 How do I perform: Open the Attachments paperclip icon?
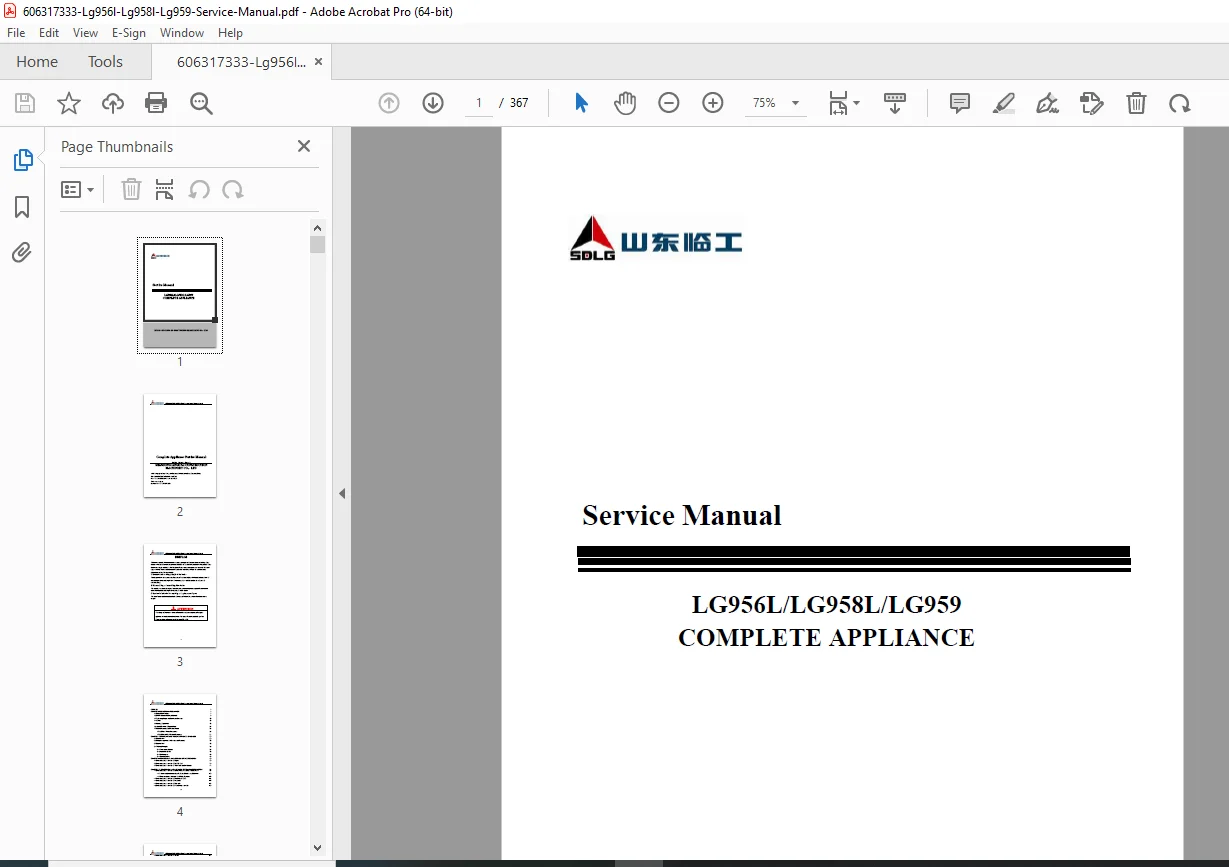tap(22, 252)
